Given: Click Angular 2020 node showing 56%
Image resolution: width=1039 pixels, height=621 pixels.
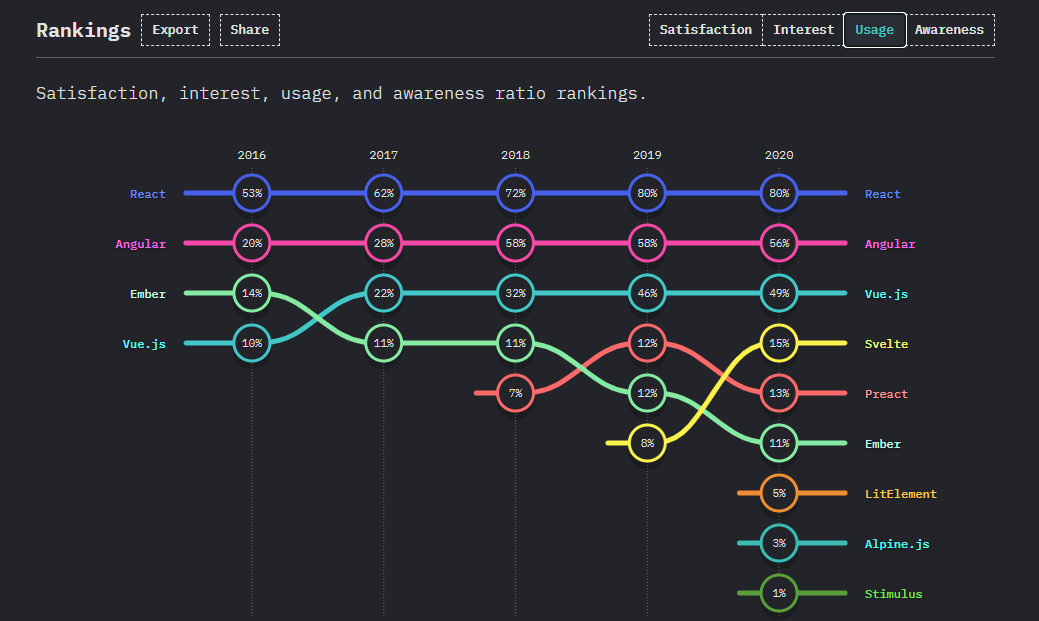Looking at the screenshot, I should coord(779,243).
